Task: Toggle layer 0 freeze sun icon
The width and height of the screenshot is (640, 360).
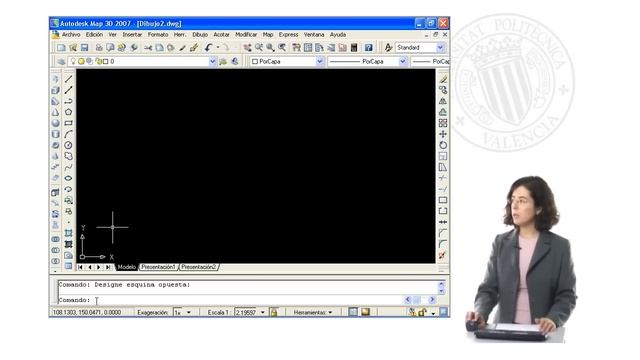Action: 81,61
